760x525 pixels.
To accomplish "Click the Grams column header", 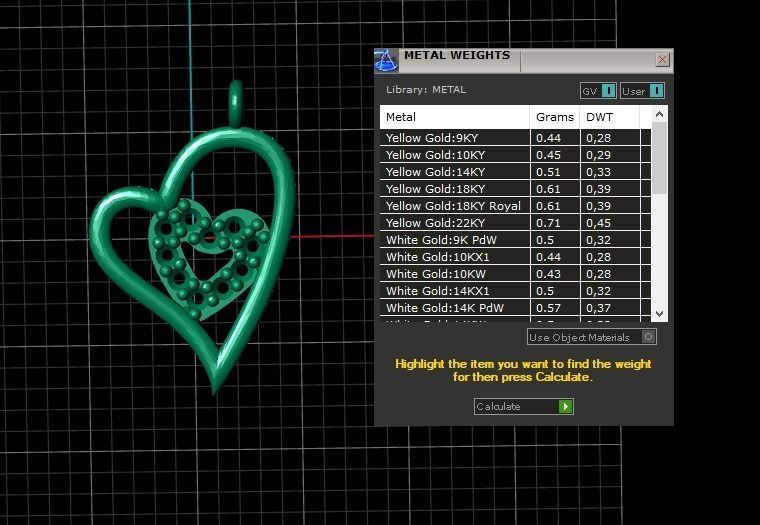I will tap(554, 117).
